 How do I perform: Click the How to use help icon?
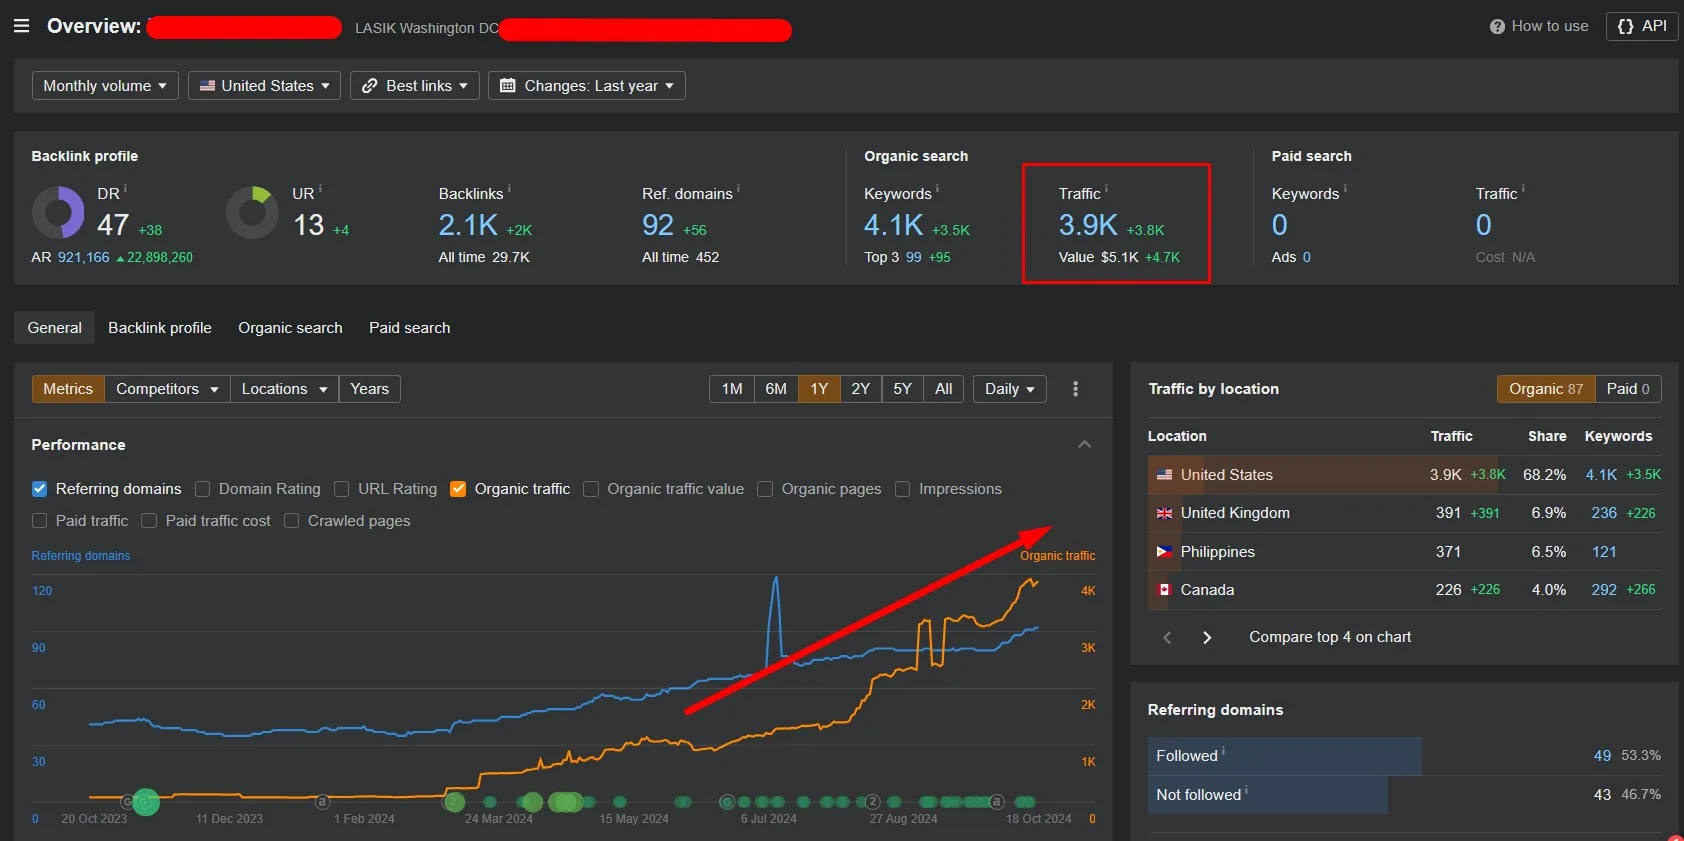coord(1497,27)
